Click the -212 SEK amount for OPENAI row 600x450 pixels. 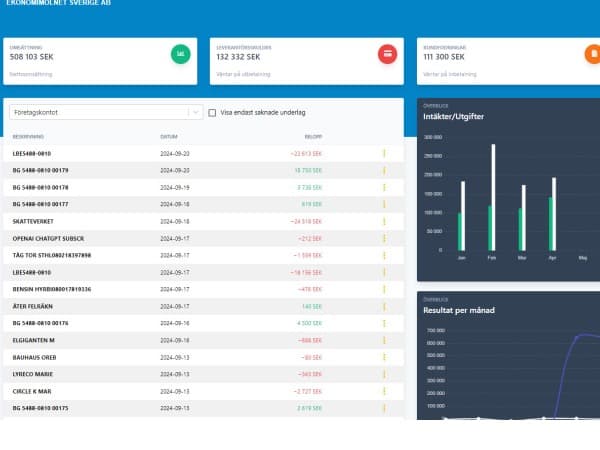(310, 238)
